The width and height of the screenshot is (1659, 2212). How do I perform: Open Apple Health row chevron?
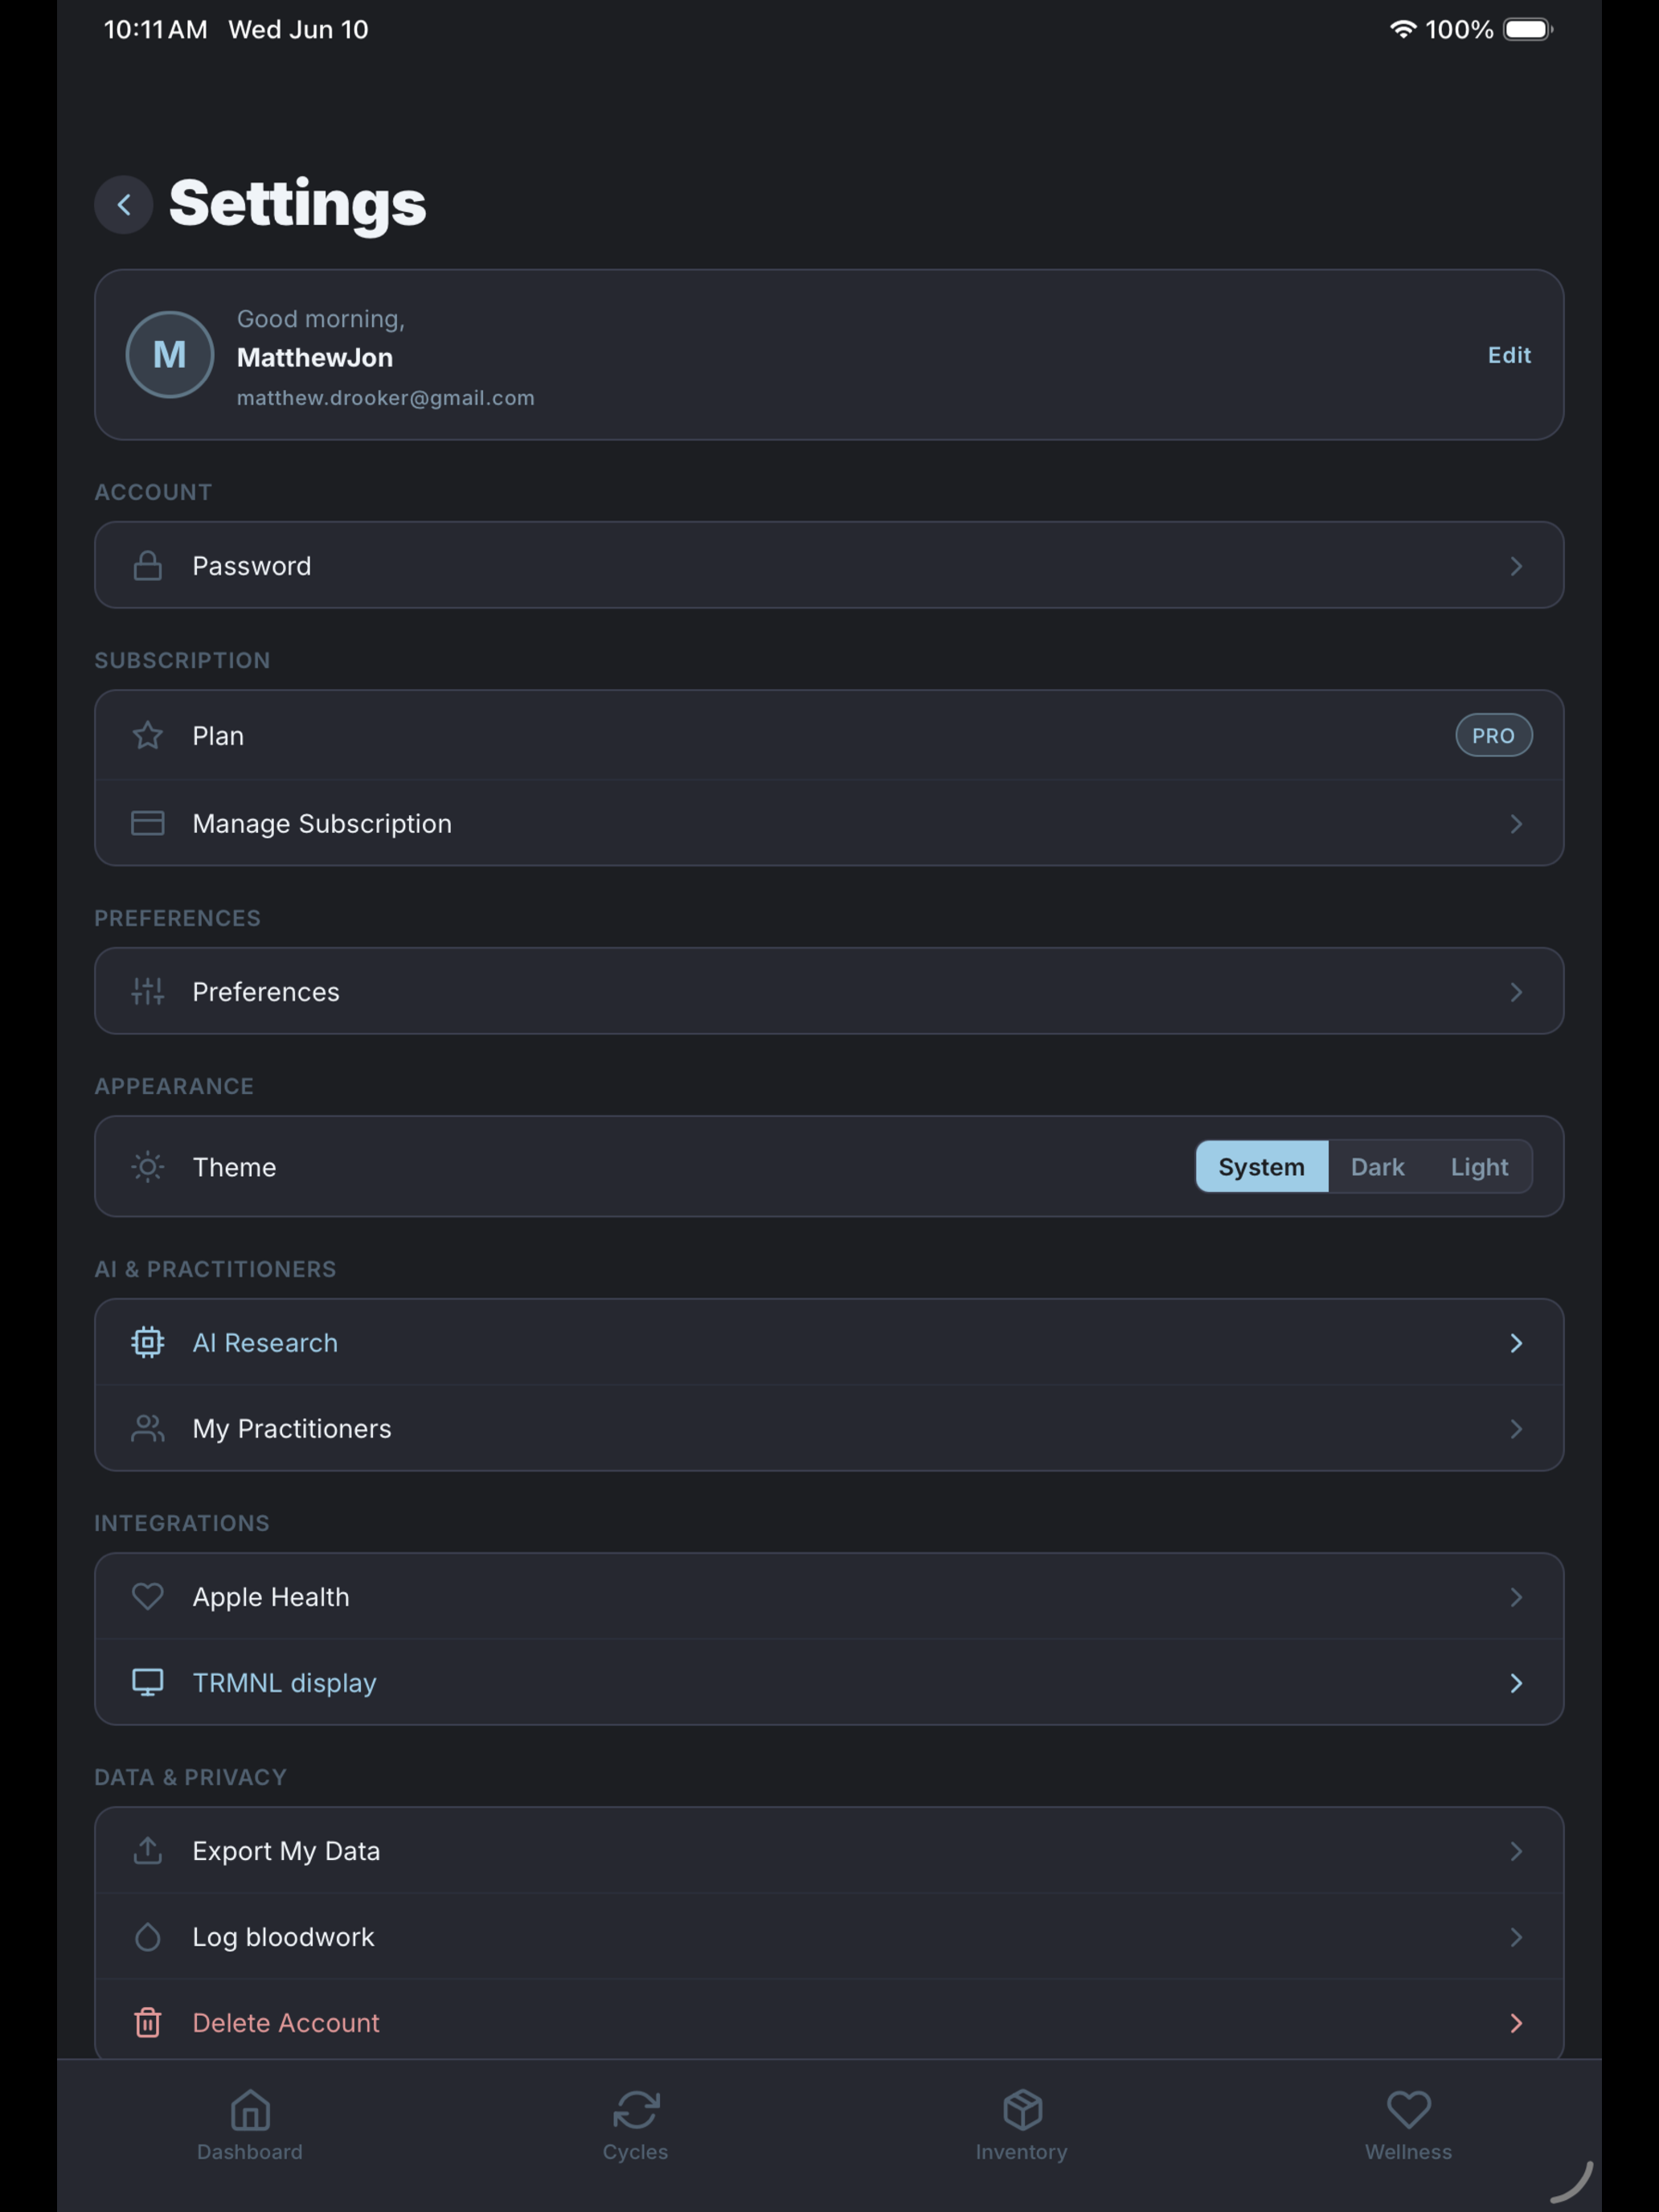click(1516, 1596)
